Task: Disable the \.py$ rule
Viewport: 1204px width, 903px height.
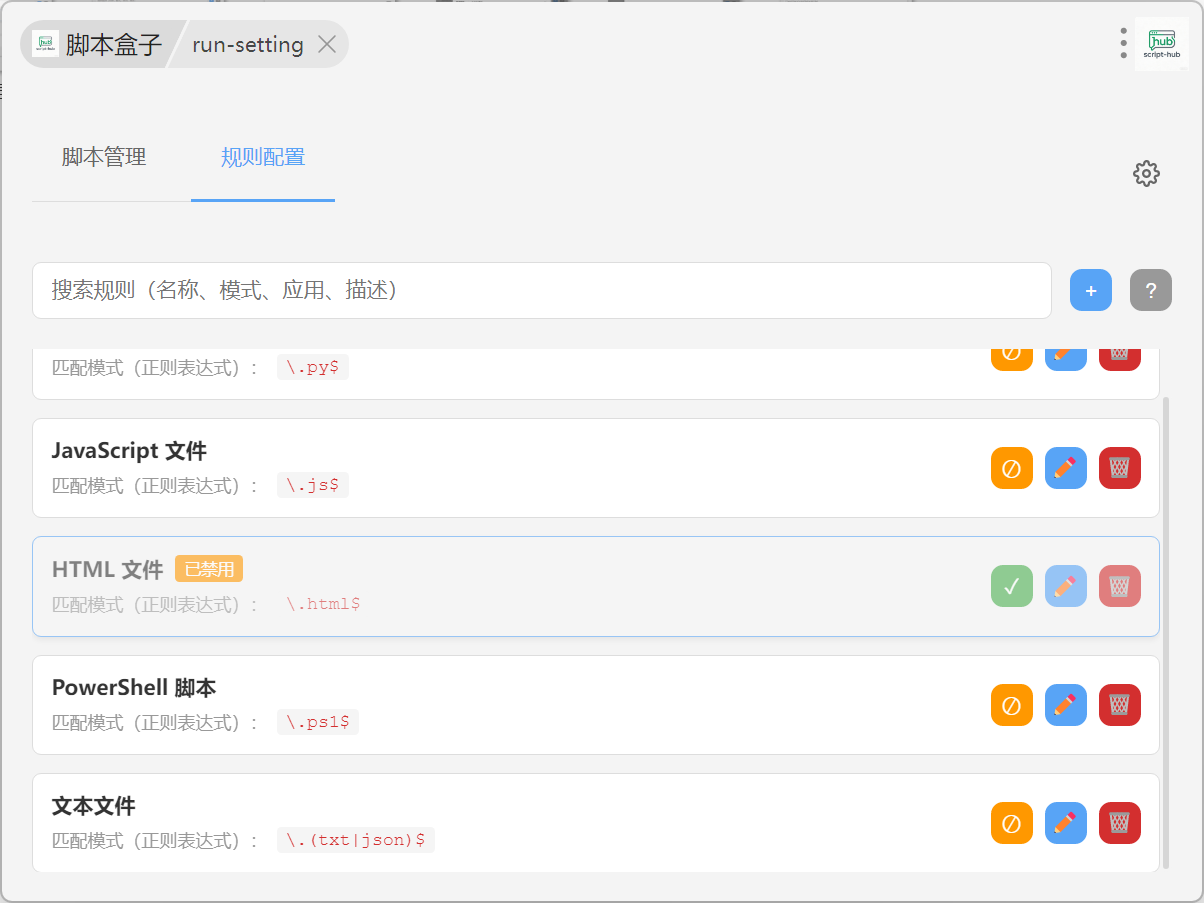Action: pyautogui.click(x=1011, y=359)
